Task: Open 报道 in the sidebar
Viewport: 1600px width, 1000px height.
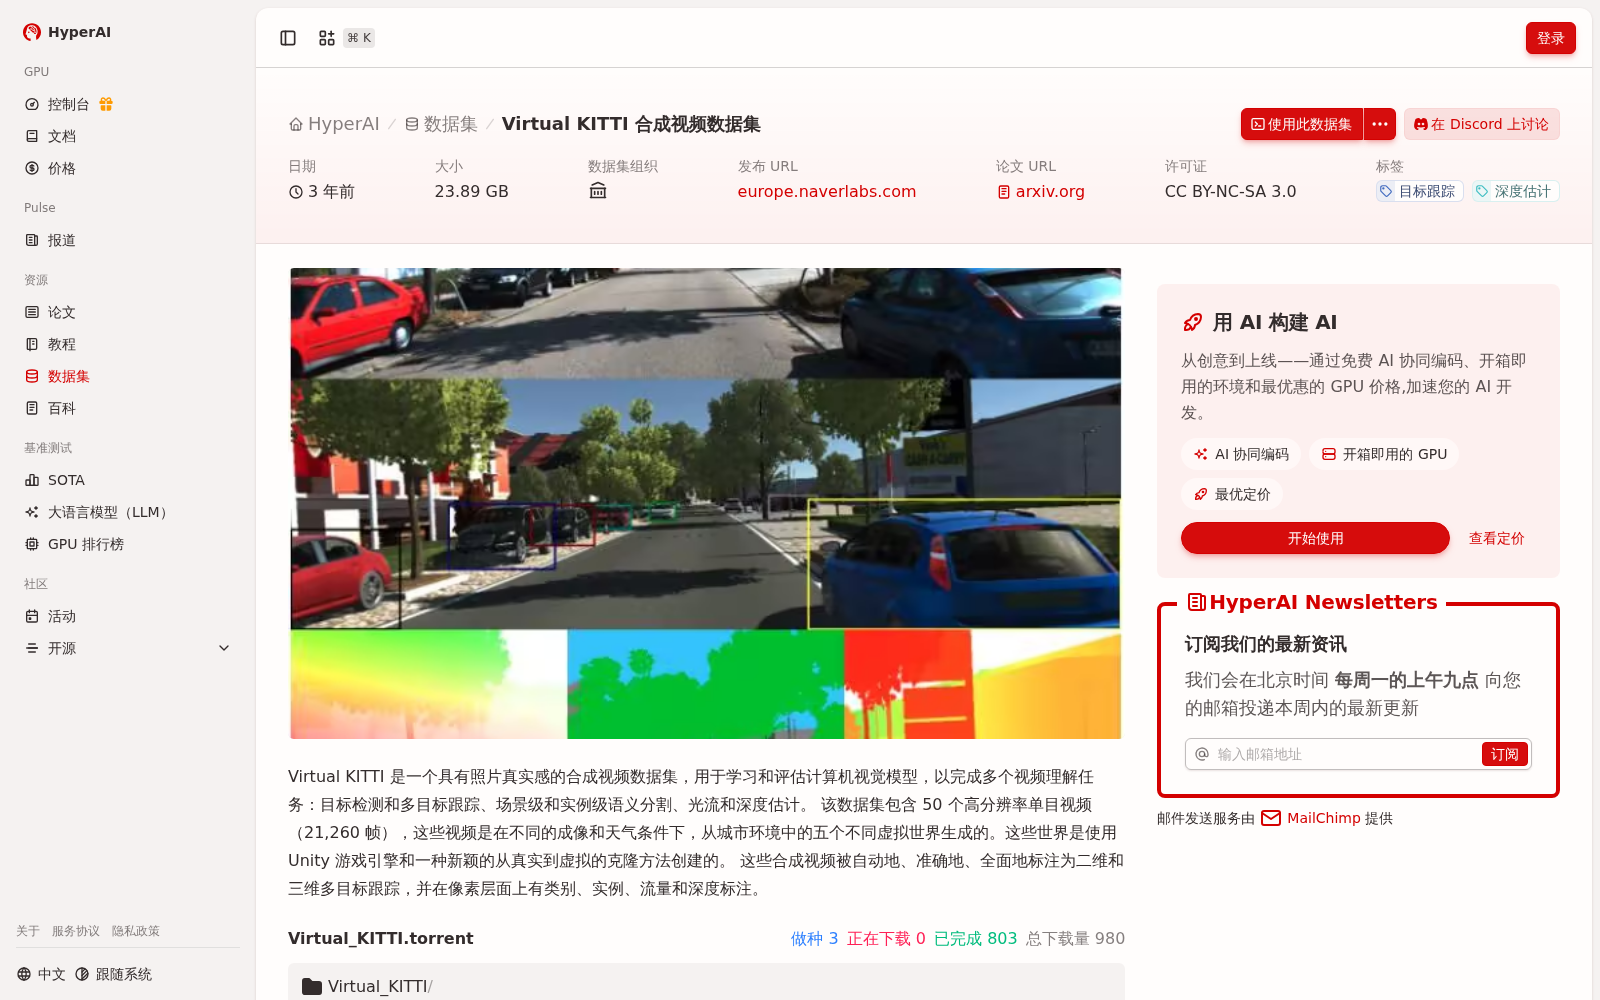Action: [x=127, y=240]
